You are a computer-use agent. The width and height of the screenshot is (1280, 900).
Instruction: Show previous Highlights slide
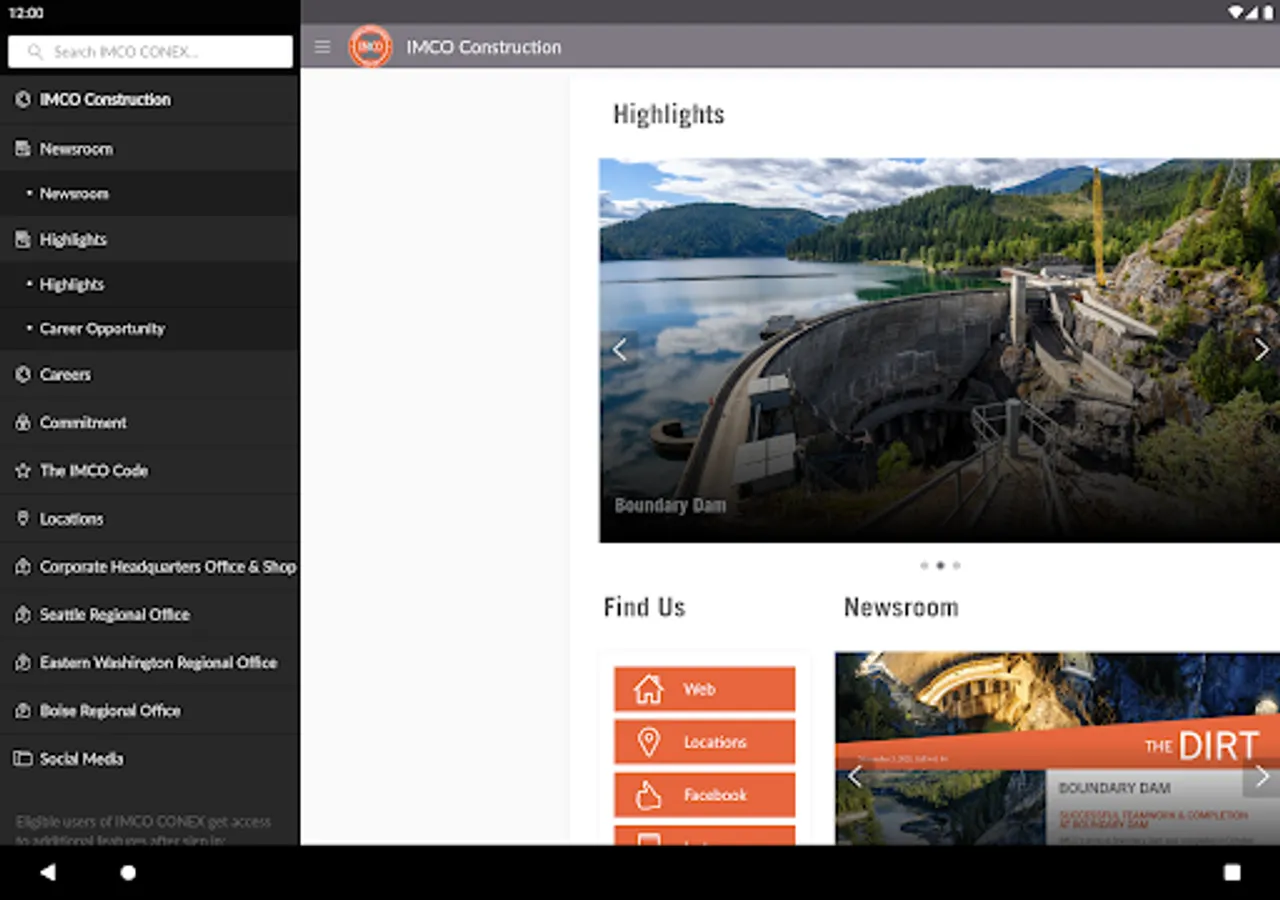620,349
